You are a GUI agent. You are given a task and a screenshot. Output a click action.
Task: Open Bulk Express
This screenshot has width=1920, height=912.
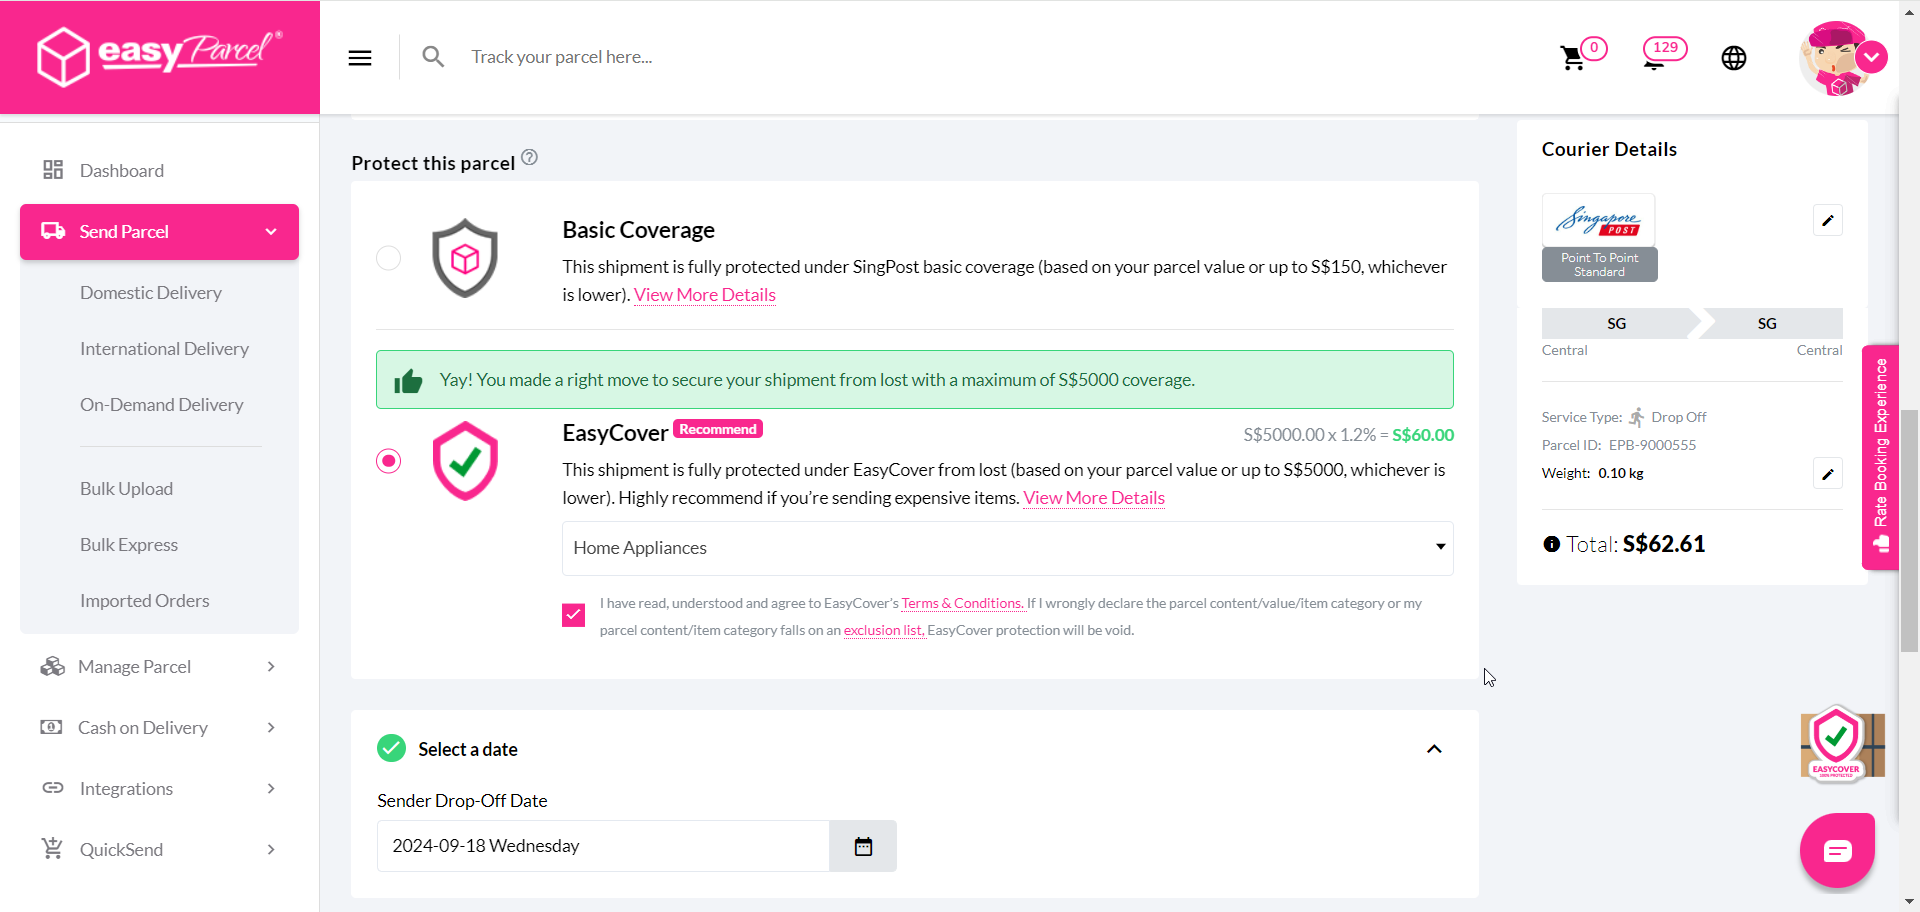point(129,545)
